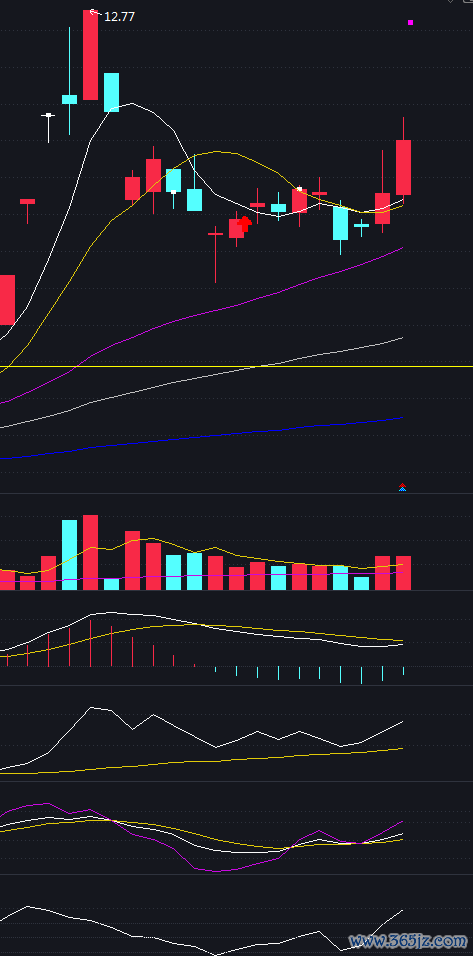Click the latest red candlestick on the right
The height and width of the screenshot is (956, 473).
pyautogui.click(x=404, y=167)
